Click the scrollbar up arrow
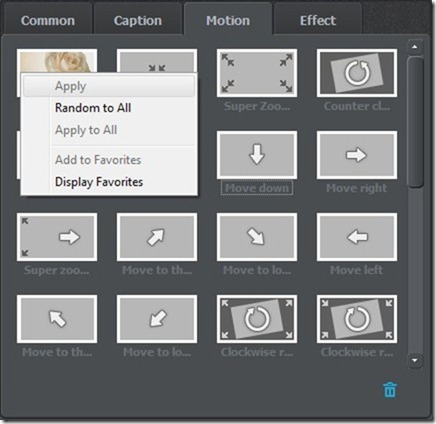This screenshot has height=424, width=436. (x=415, y=47)
